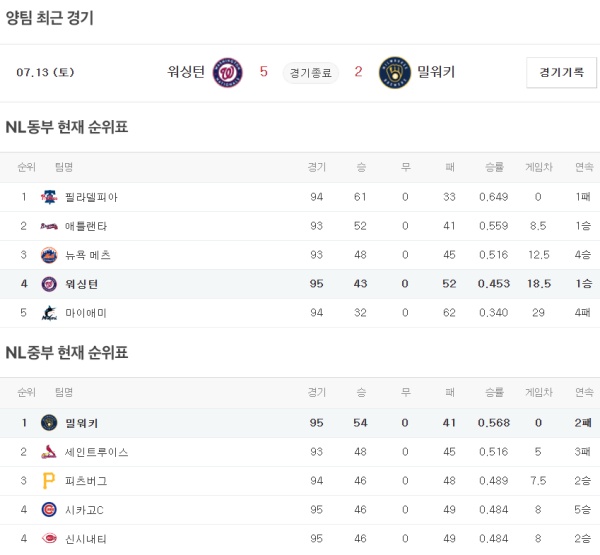
Task: Click the Miami Marlins team logo
Action: 48,313
